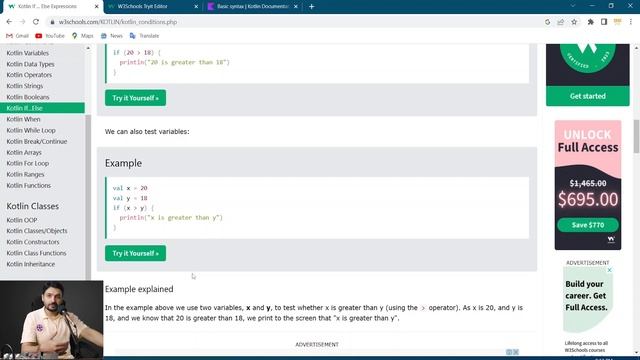Click Try it Yourself under the x > y example
640x360 pixels.
pyautogui.click(x=136, y=253)
